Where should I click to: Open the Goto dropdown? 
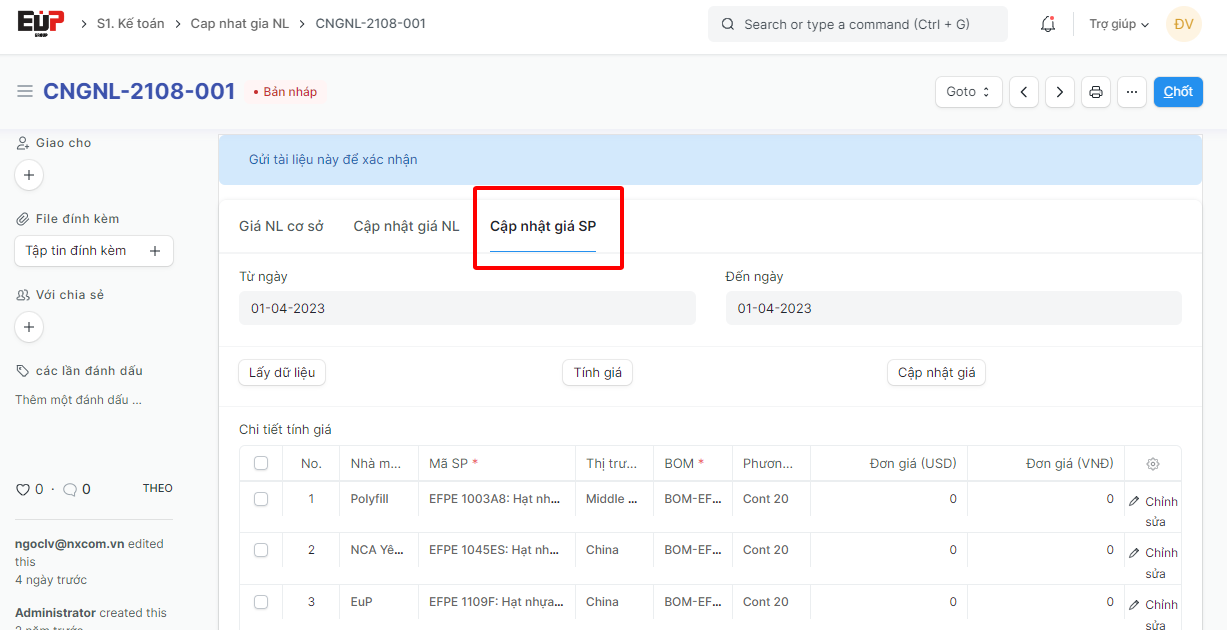coord(968,92)
